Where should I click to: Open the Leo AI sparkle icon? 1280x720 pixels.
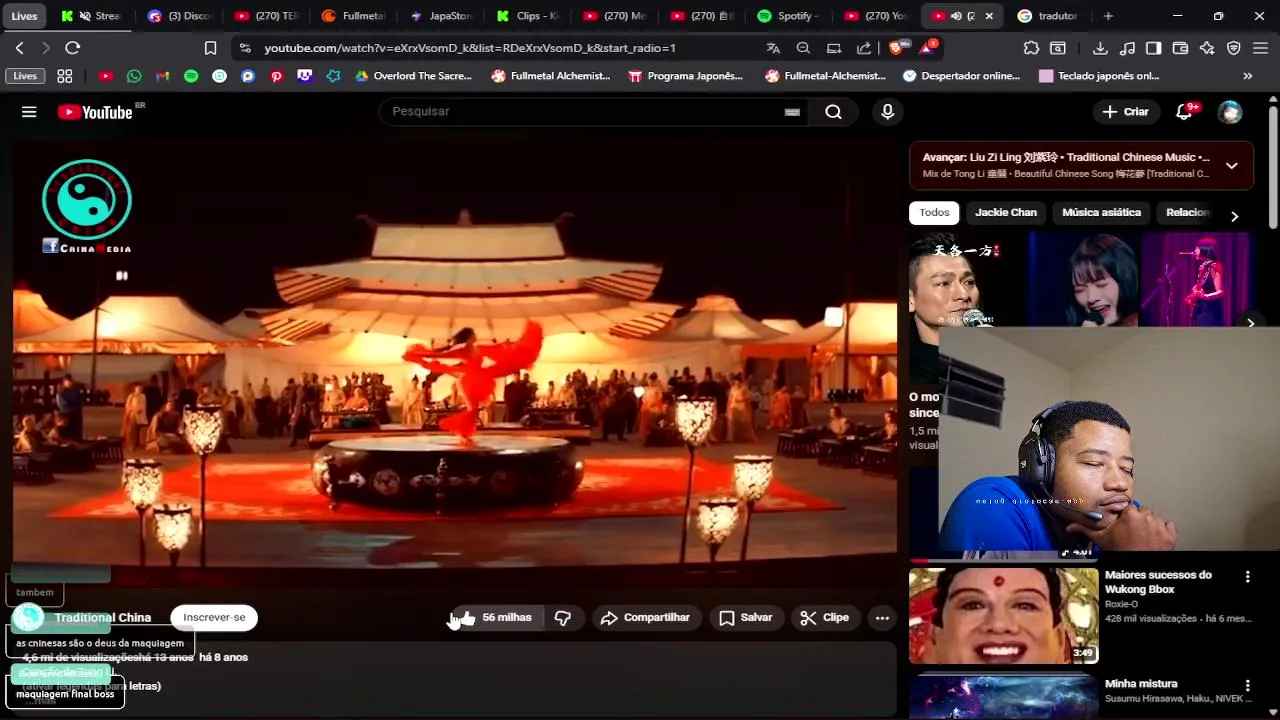pos(1207,48)
